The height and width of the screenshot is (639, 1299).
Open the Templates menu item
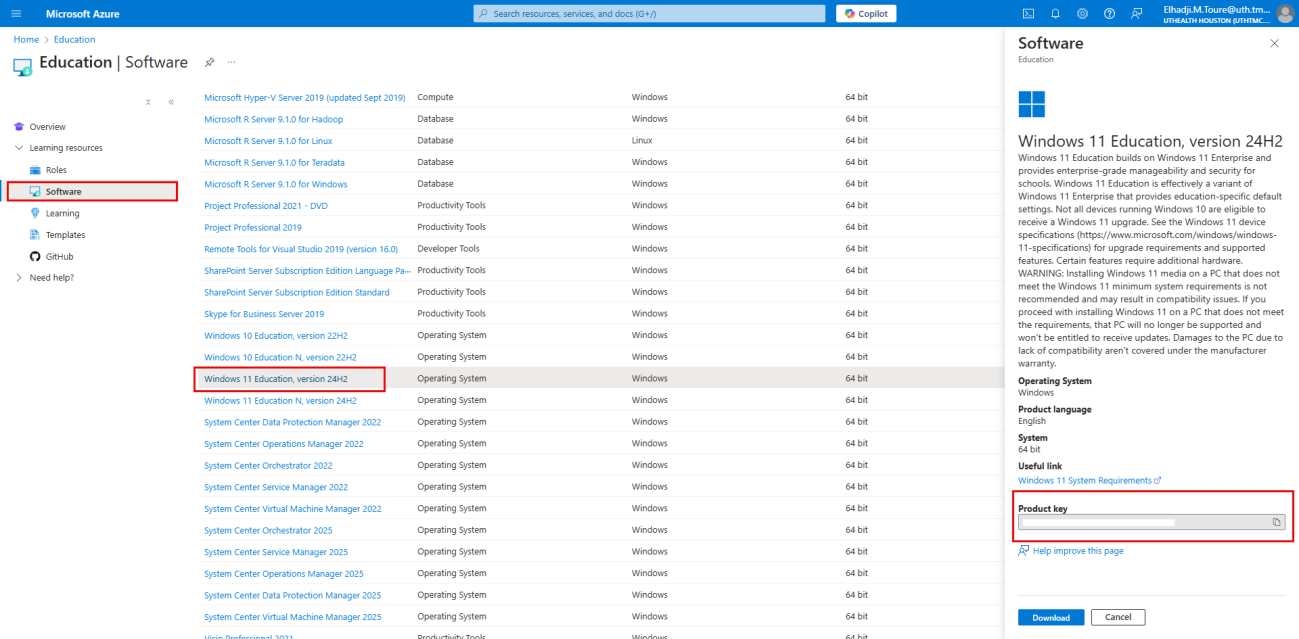(x=65, y=235)
